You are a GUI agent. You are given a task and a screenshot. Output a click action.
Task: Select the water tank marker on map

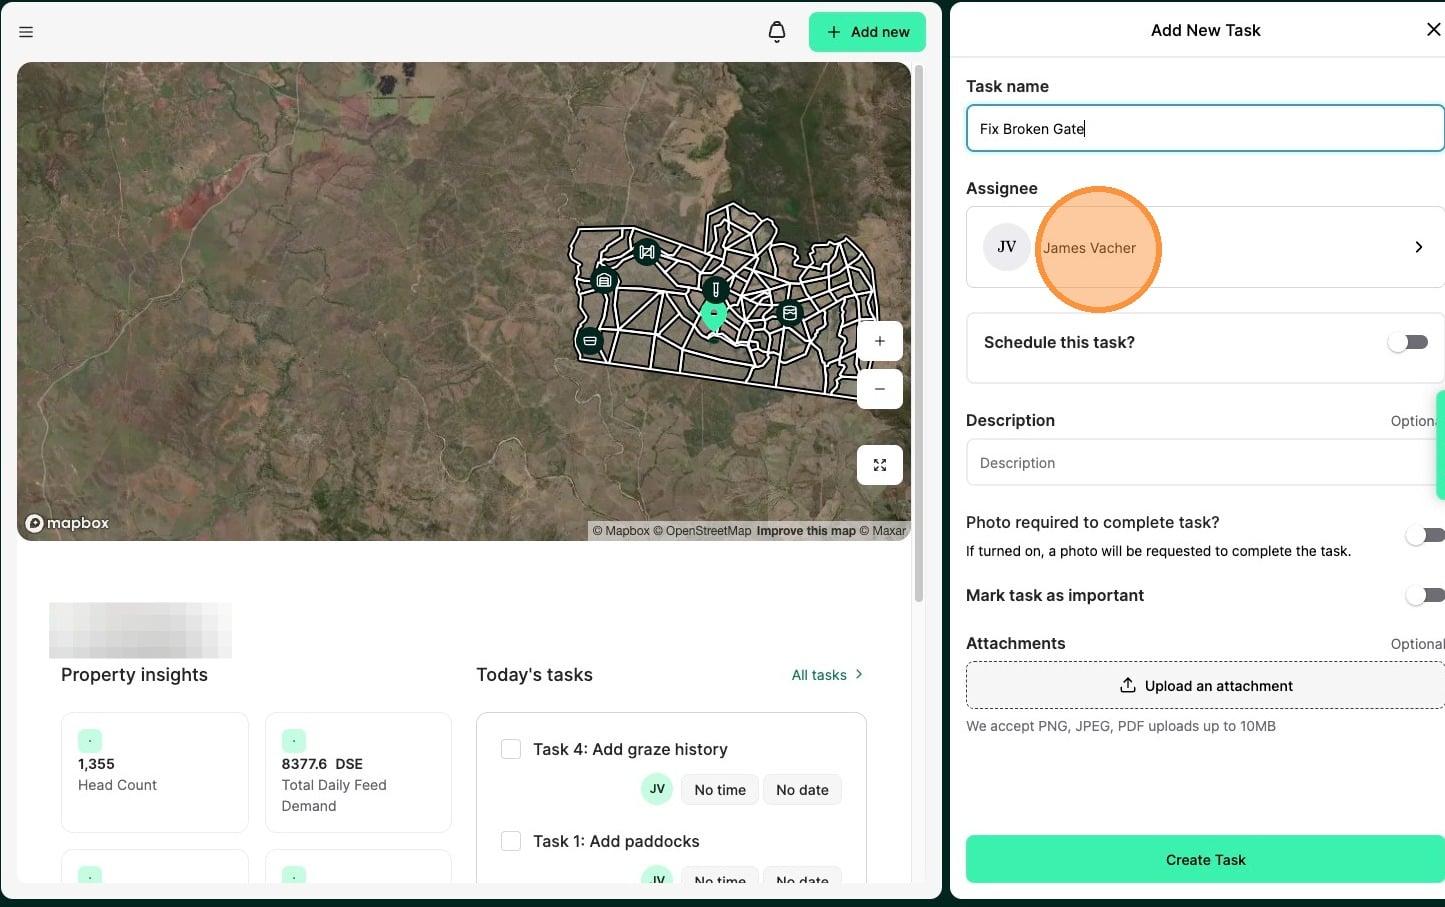(789, 313)
